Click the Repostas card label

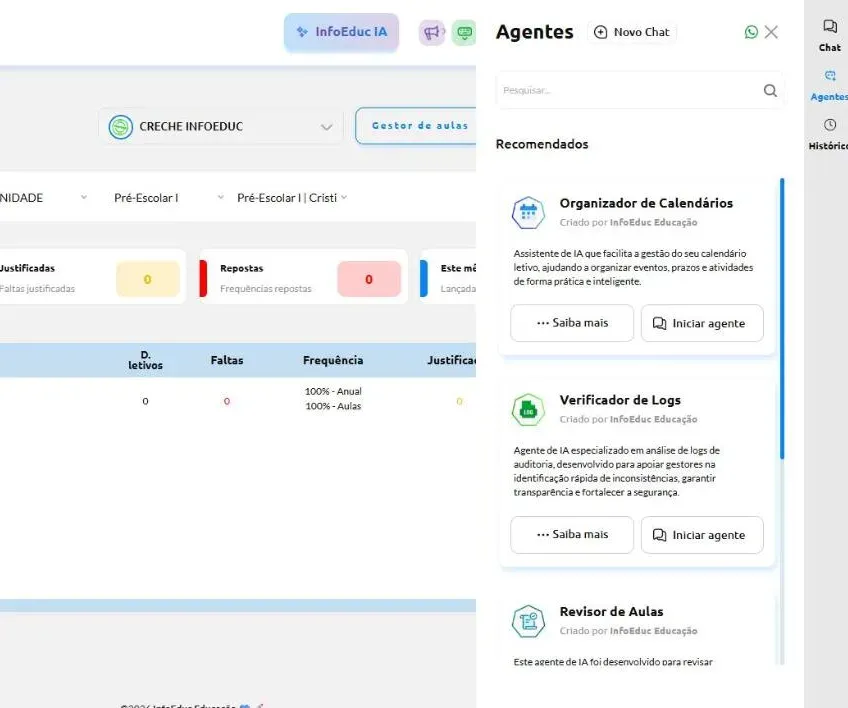click(x=242, y=268)
